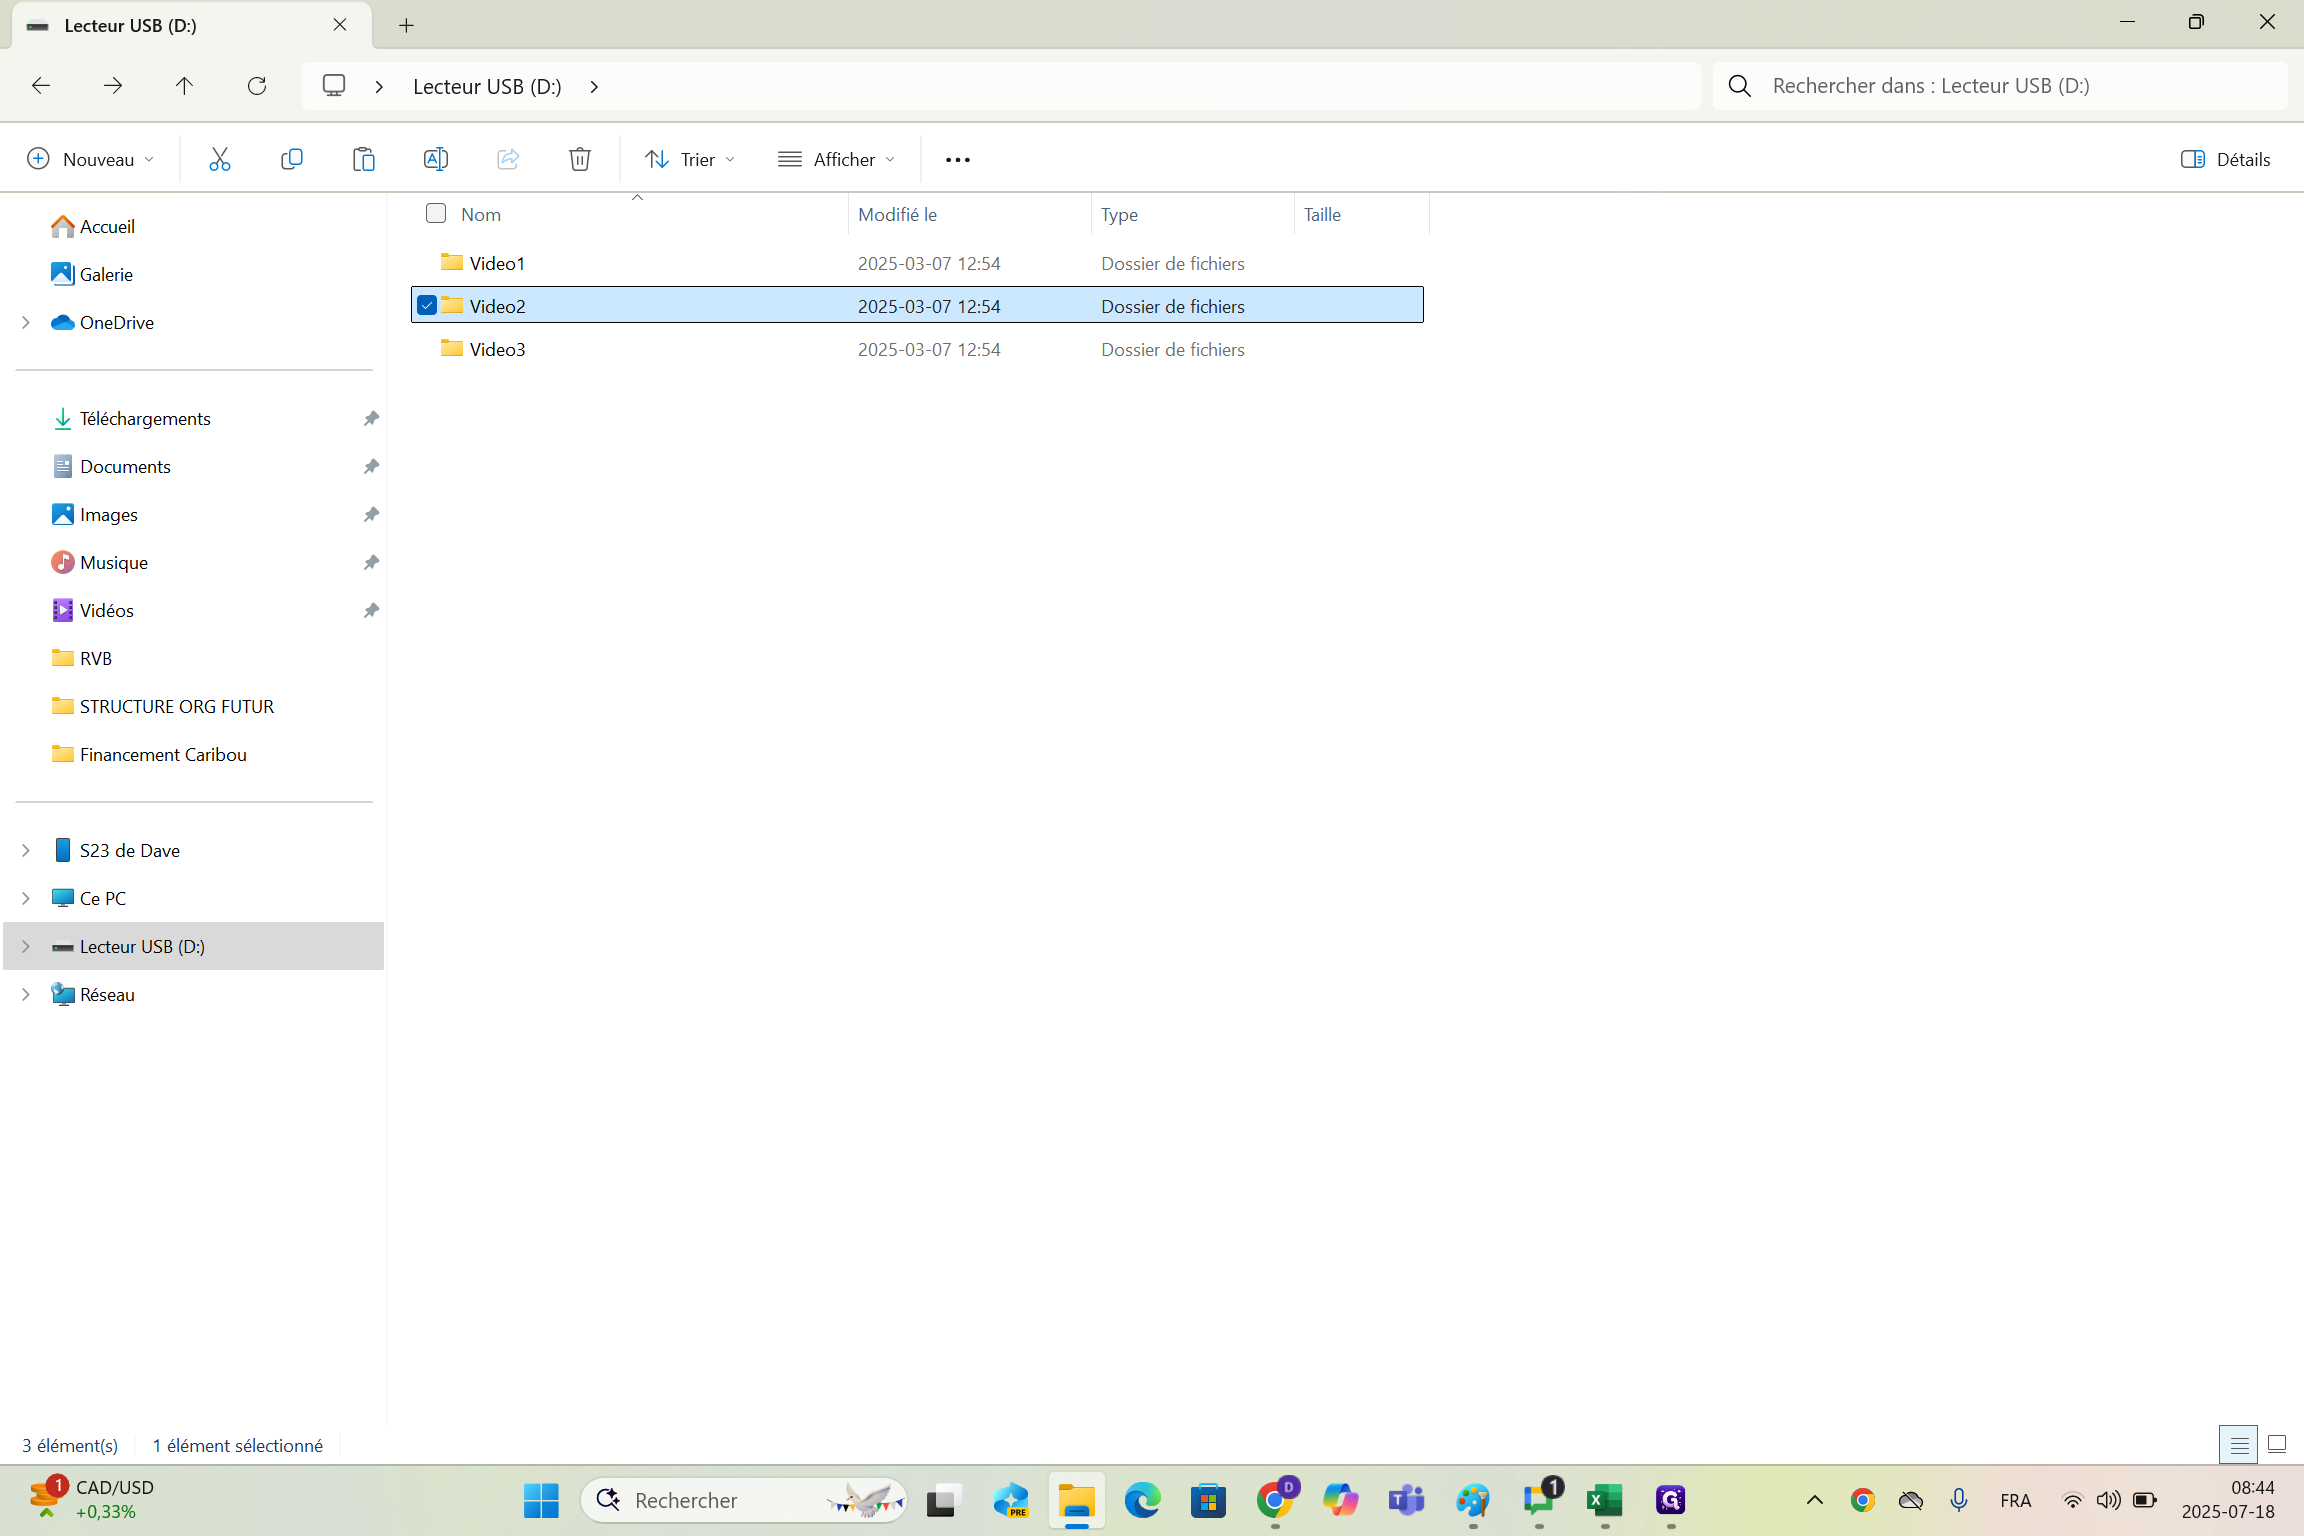This screenshot has width=2304, height=1536.
Task: Open Images quick access folder
Action: pyautogui.click(x=109, y=515)
